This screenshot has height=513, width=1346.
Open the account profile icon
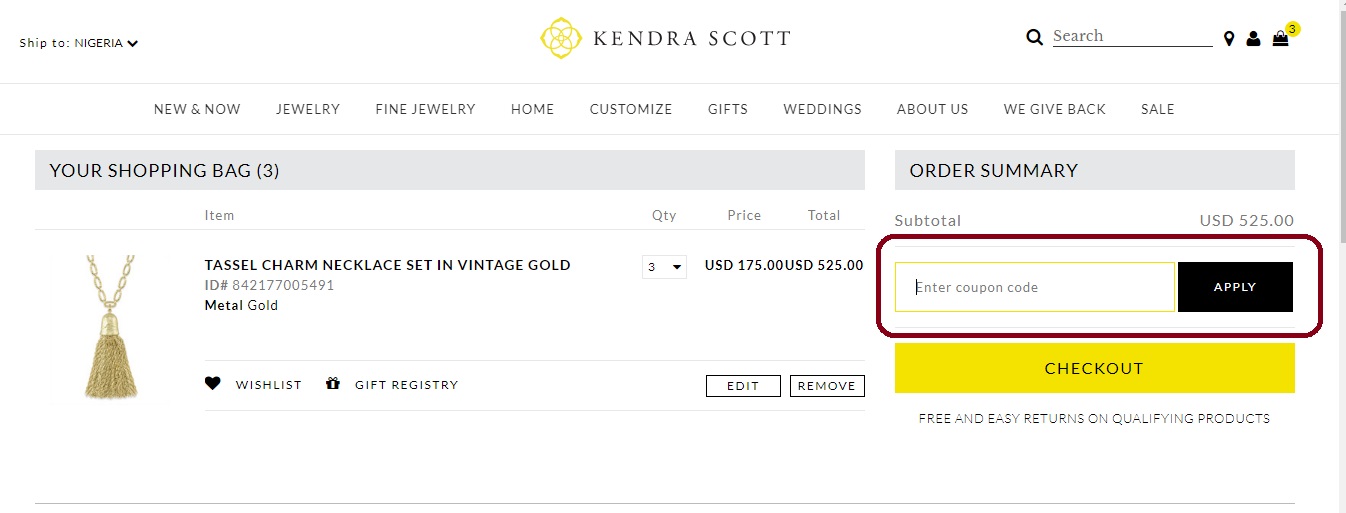click(x=1253, y=39)
